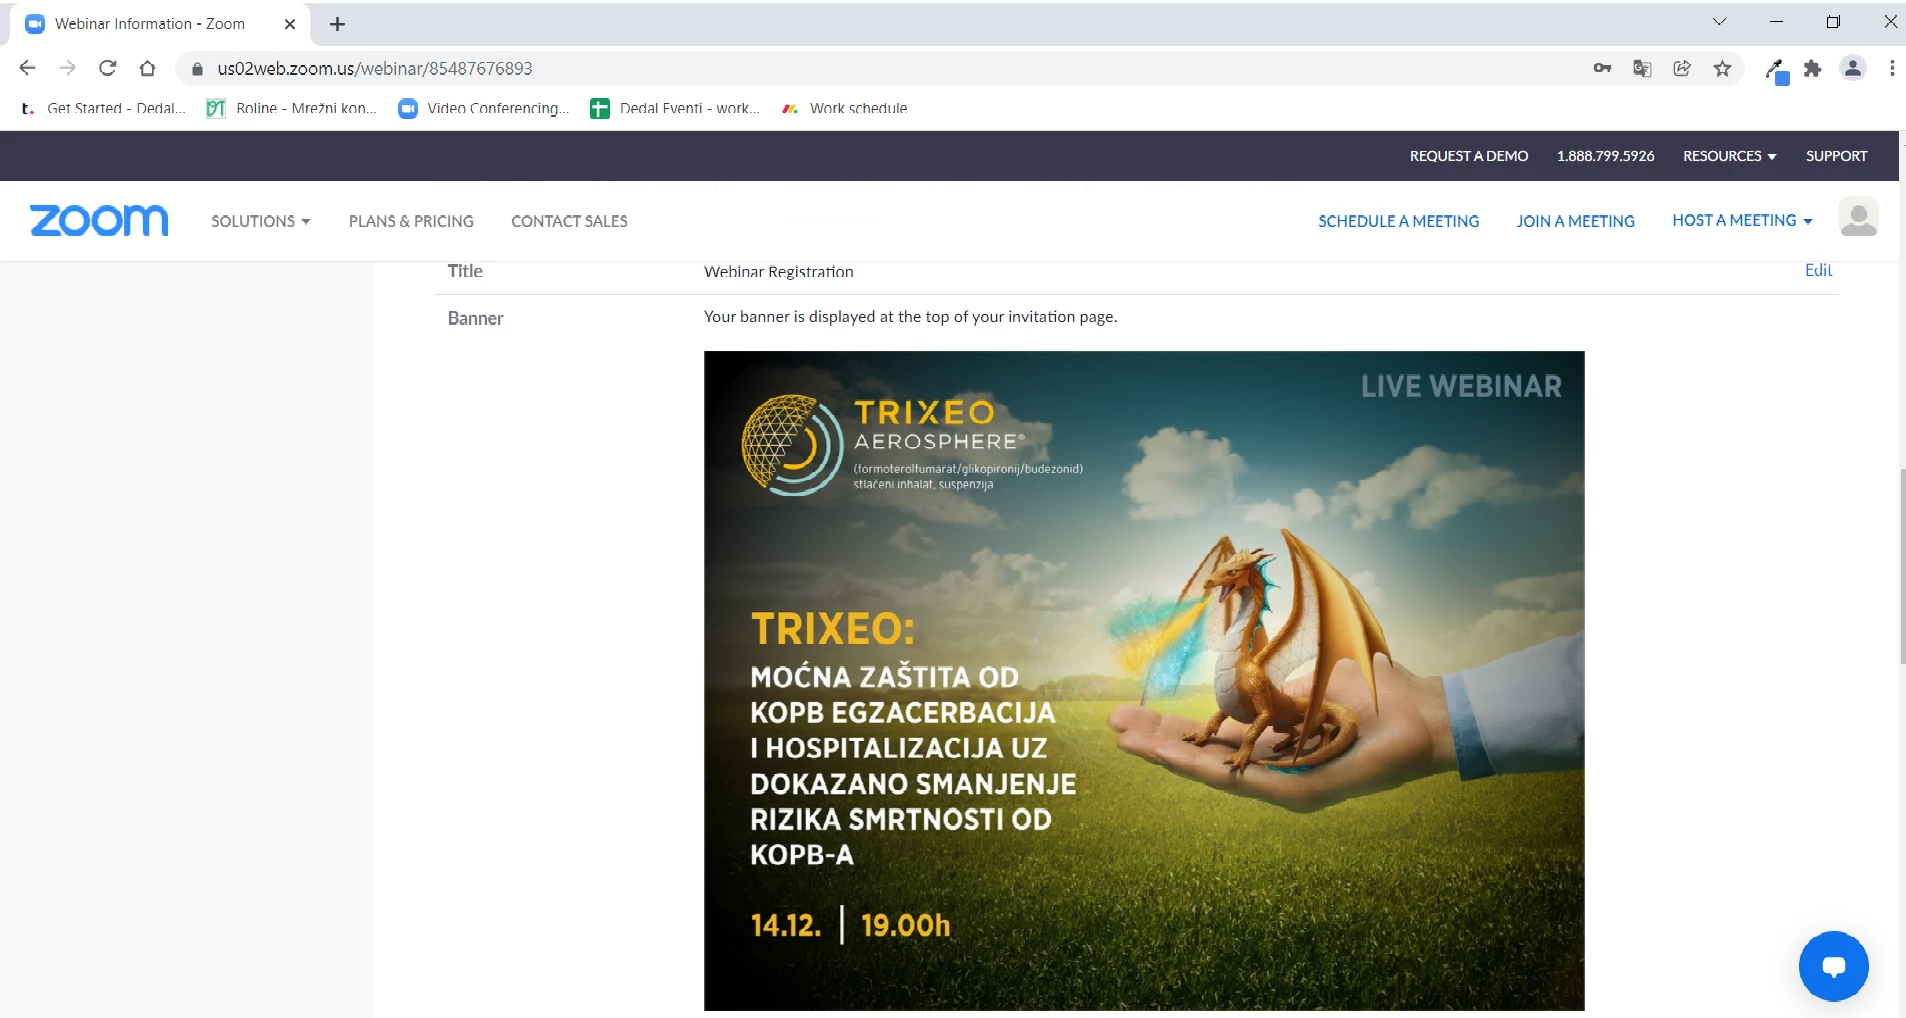Click Join a Meeting
The height and width of the screenshot is (1018, 1906).
pos(1575,221)
